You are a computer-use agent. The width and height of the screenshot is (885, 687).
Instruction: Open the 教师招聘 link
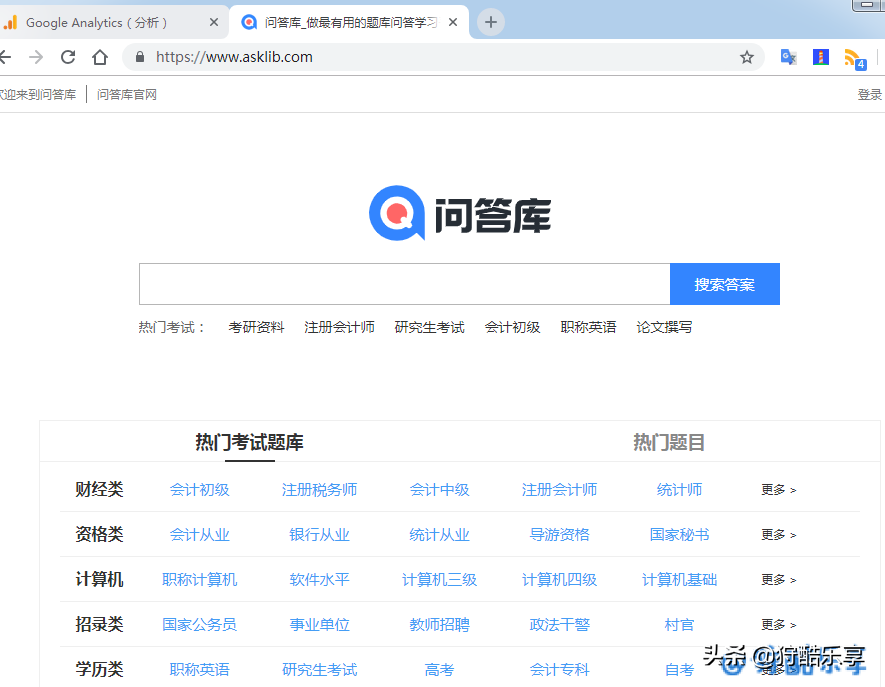440,625
